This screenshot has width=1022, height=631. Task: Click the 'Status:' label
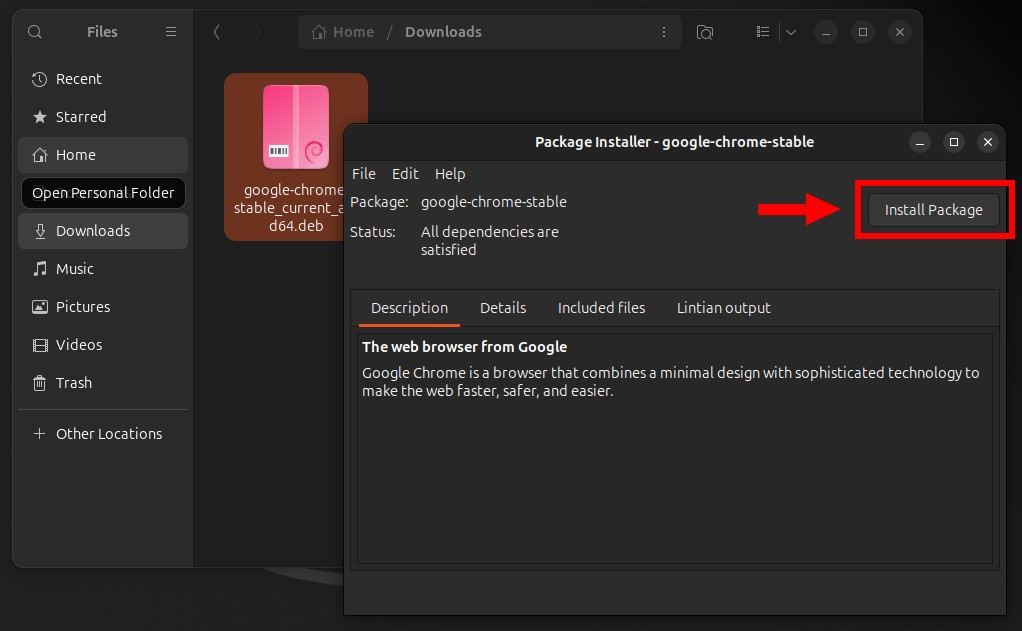pyautogui.click(x=372, y=232)
